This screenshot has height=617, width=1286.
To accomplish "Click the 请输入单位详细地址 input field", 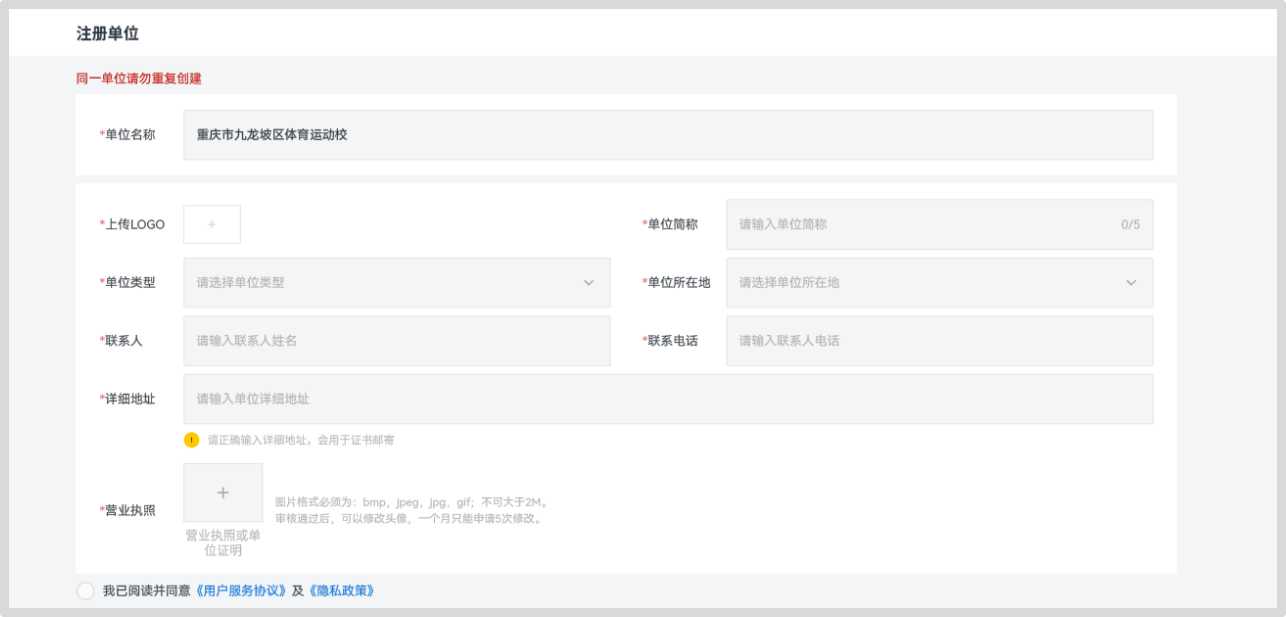I will pyautogui.click(x=667, y=399).
